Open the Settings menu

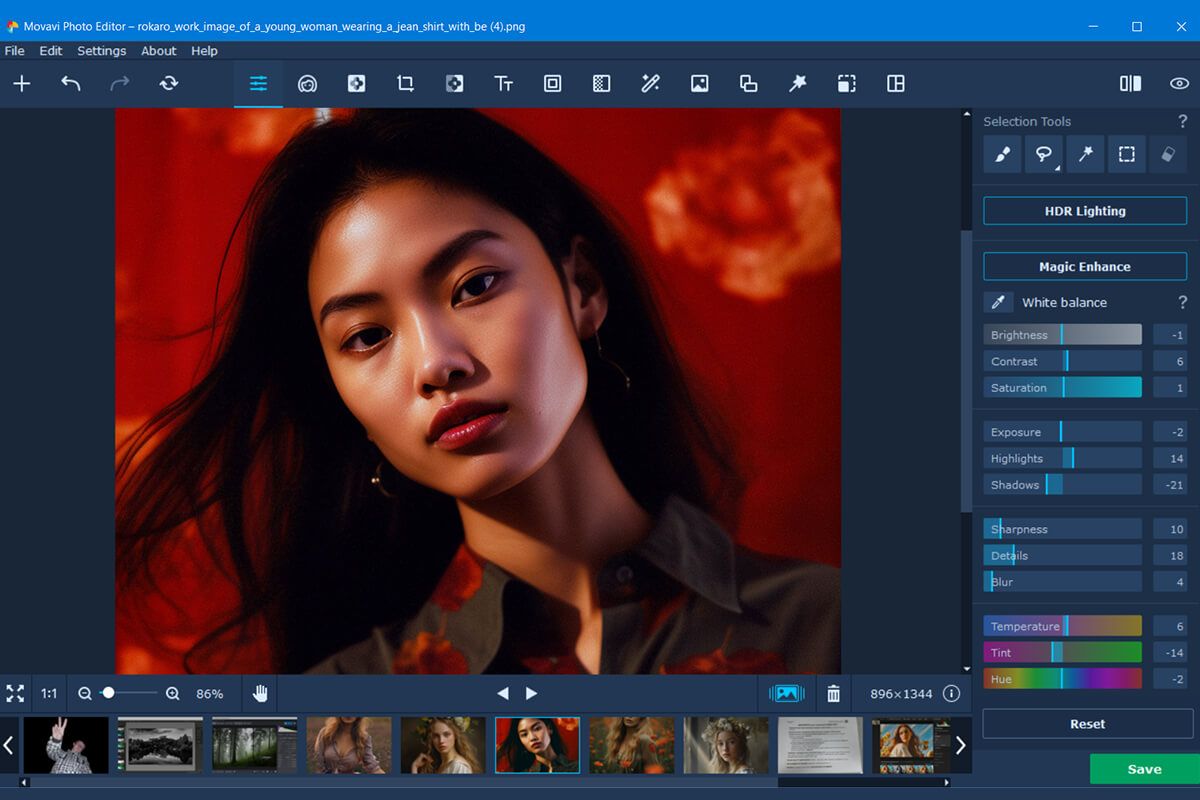101,51
